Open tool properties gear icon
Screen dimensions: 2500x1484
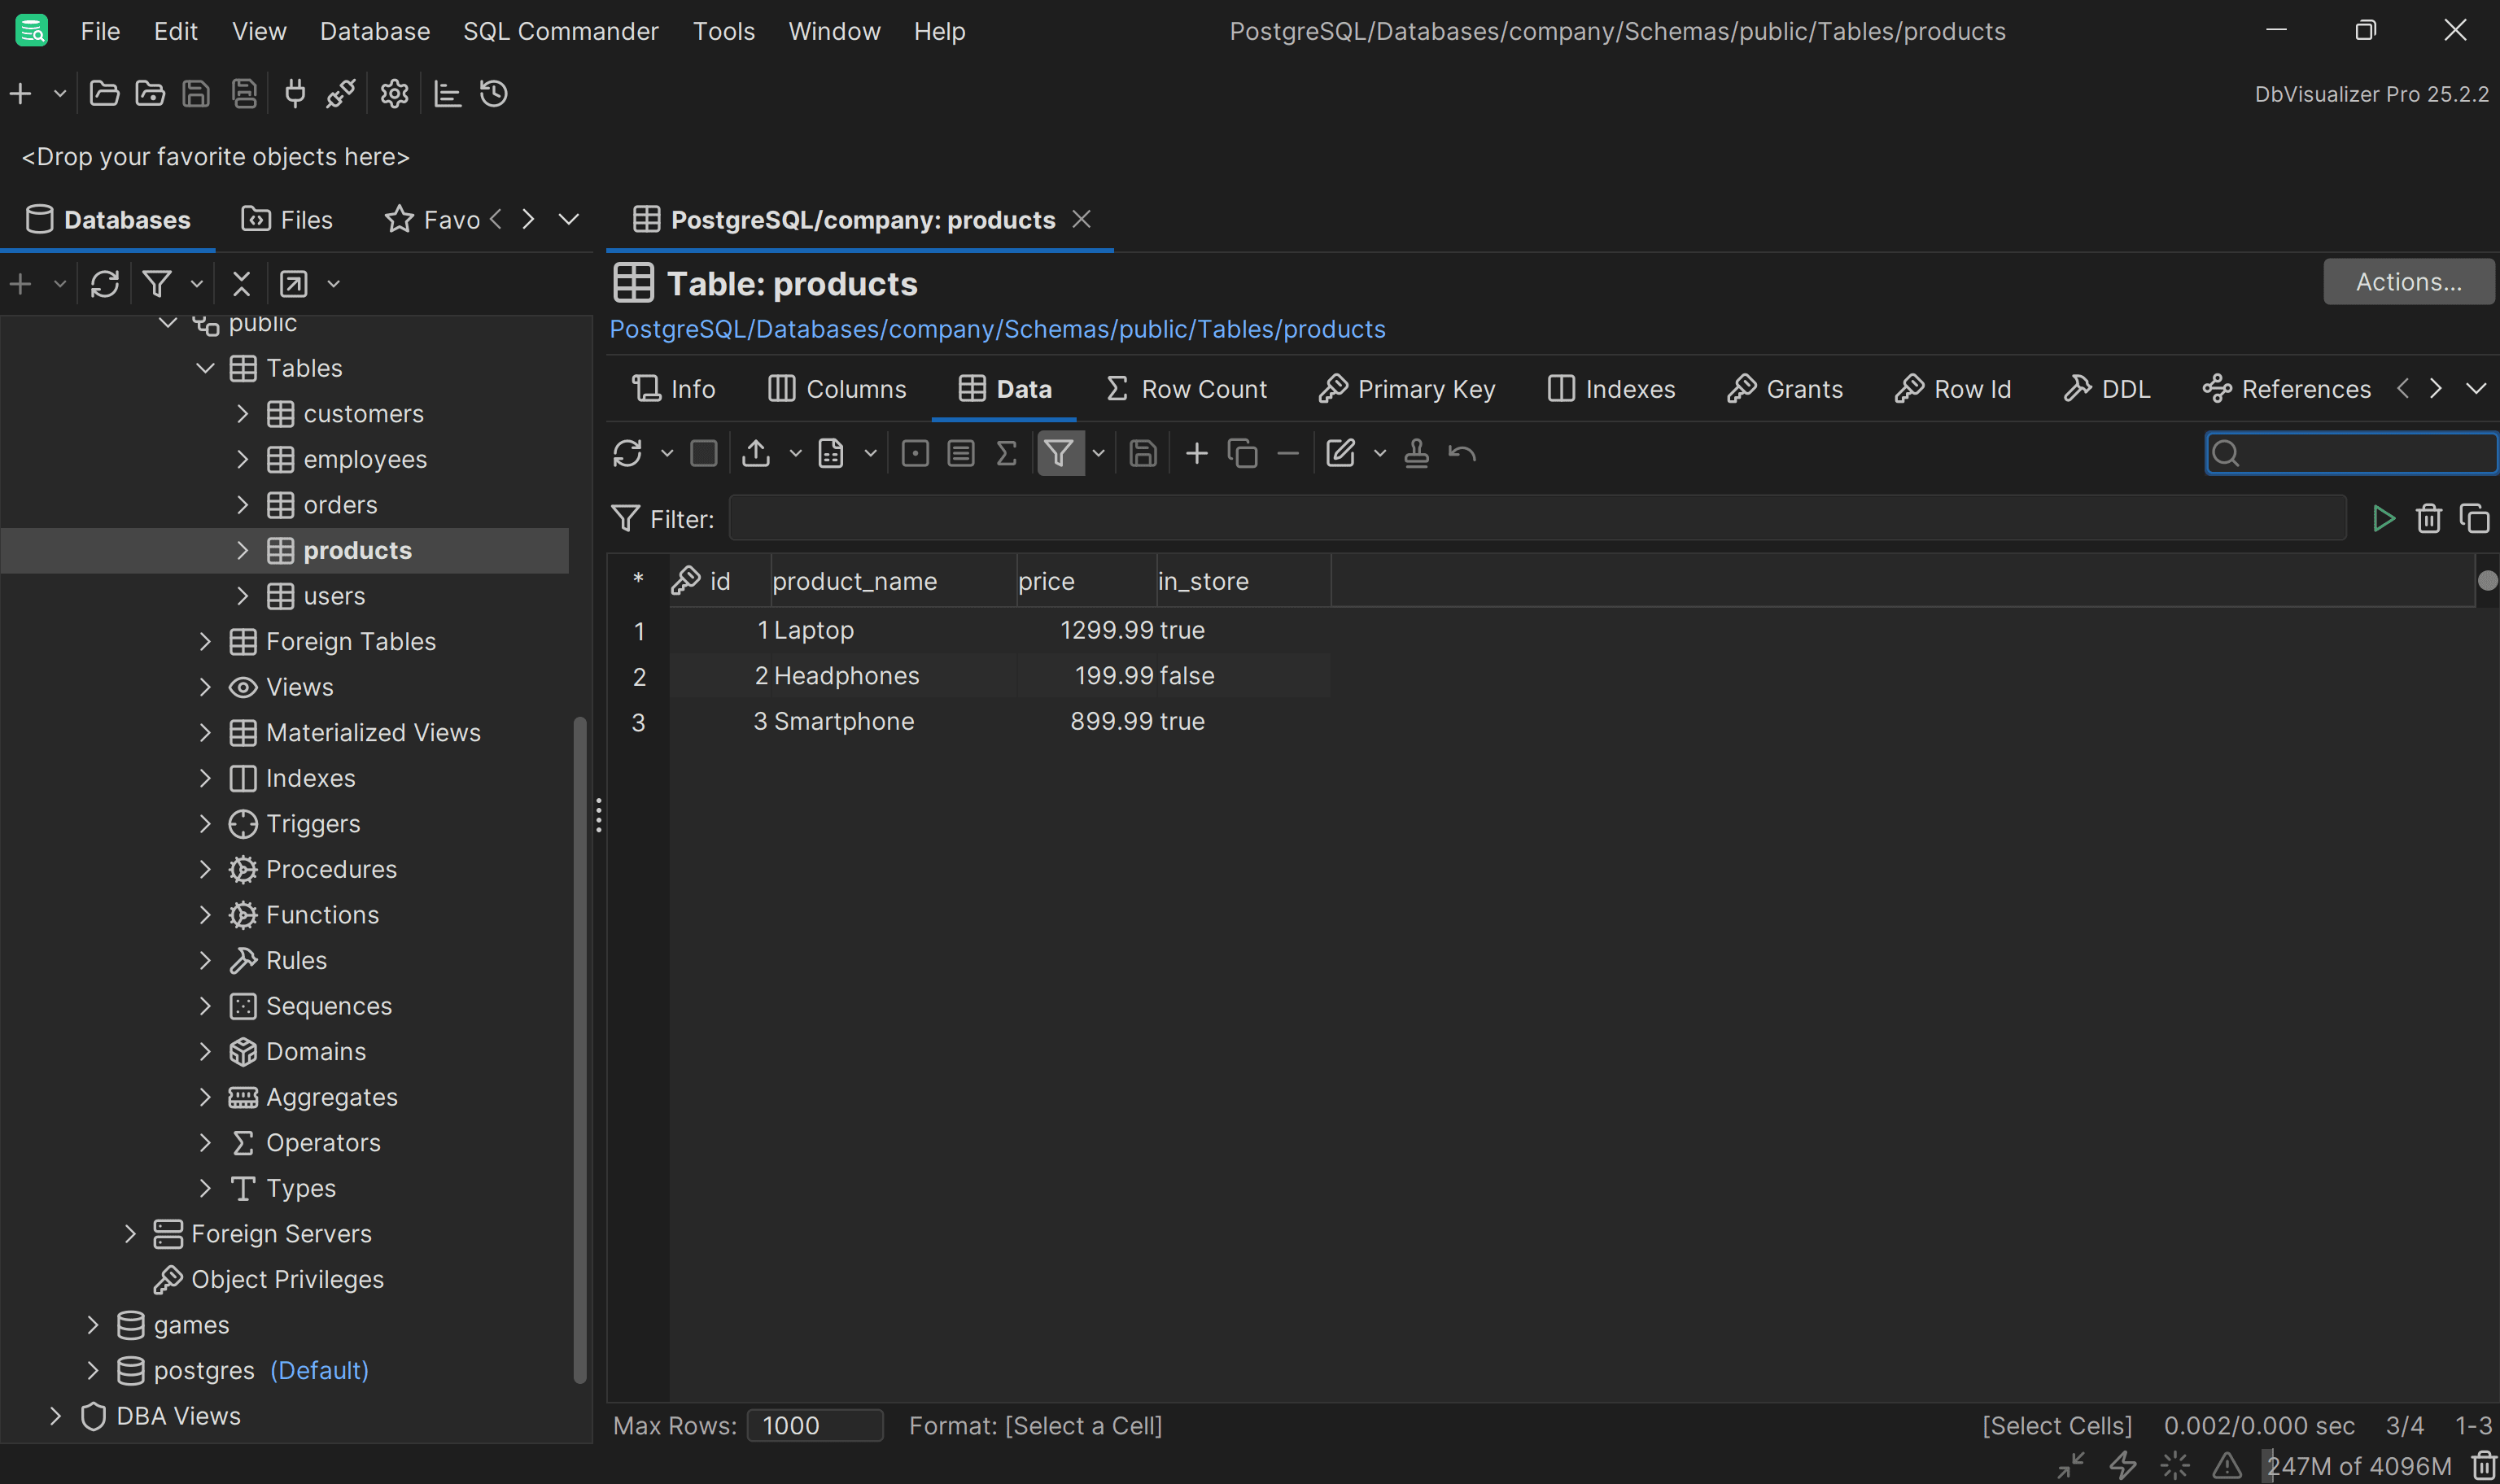point(394,94)
